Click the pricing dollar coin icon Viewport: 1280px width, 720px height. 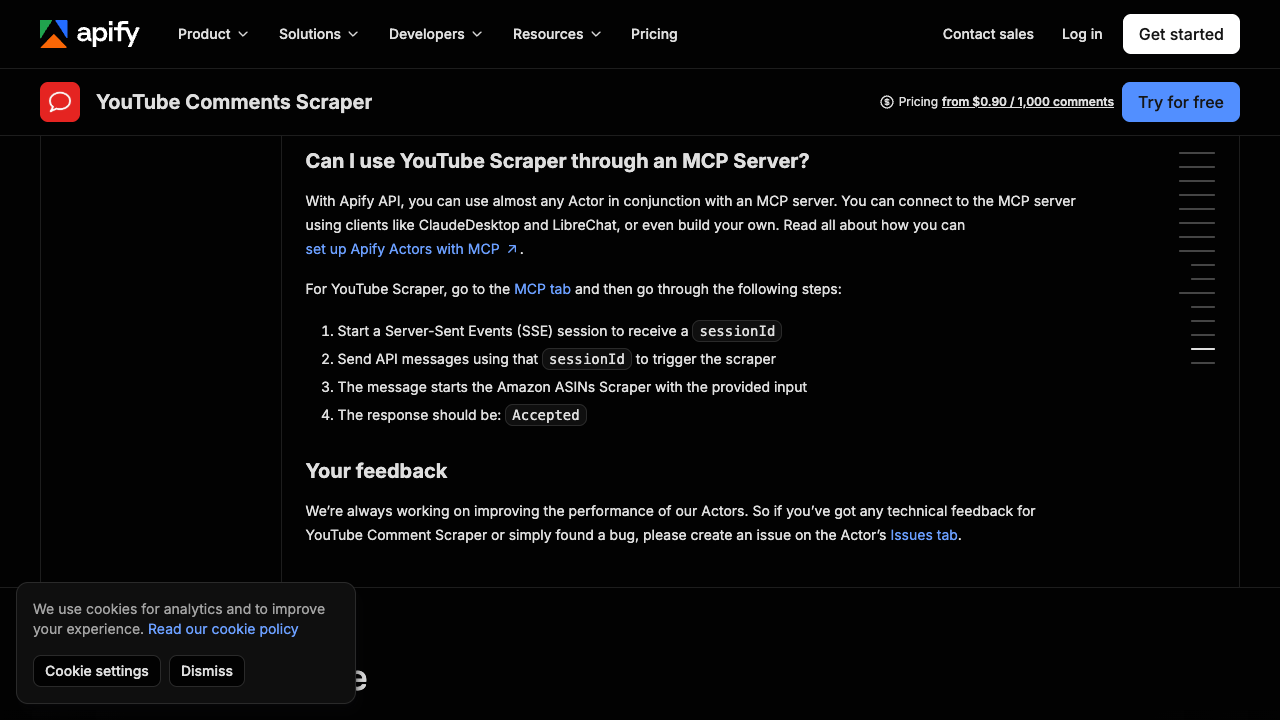[x=887, y=102]
